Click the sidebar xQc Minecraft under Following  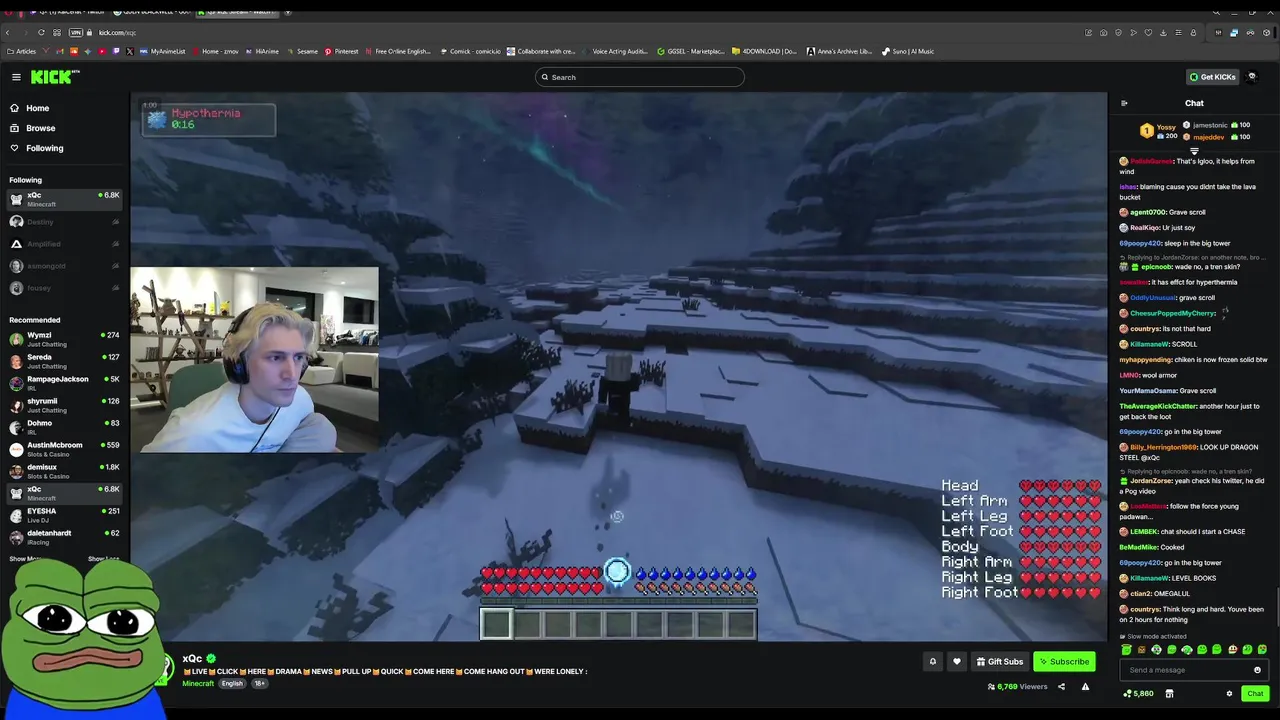point(65,199)
